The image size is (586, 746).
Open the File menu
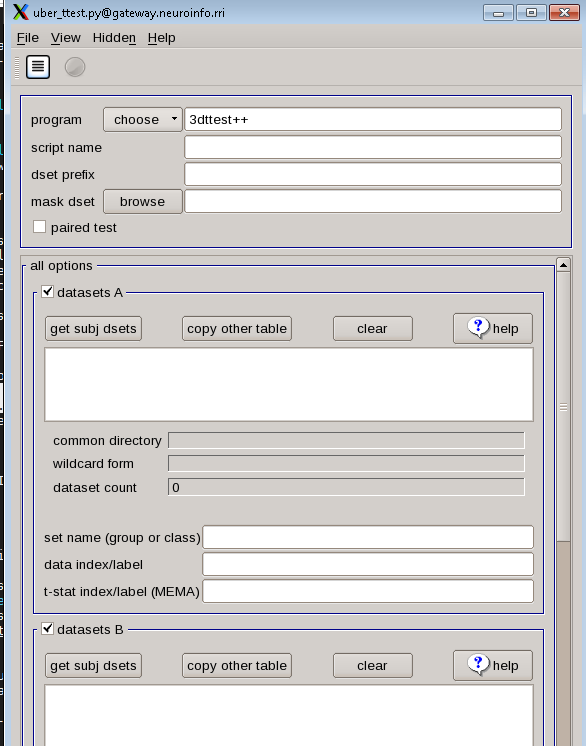point(28,38)
